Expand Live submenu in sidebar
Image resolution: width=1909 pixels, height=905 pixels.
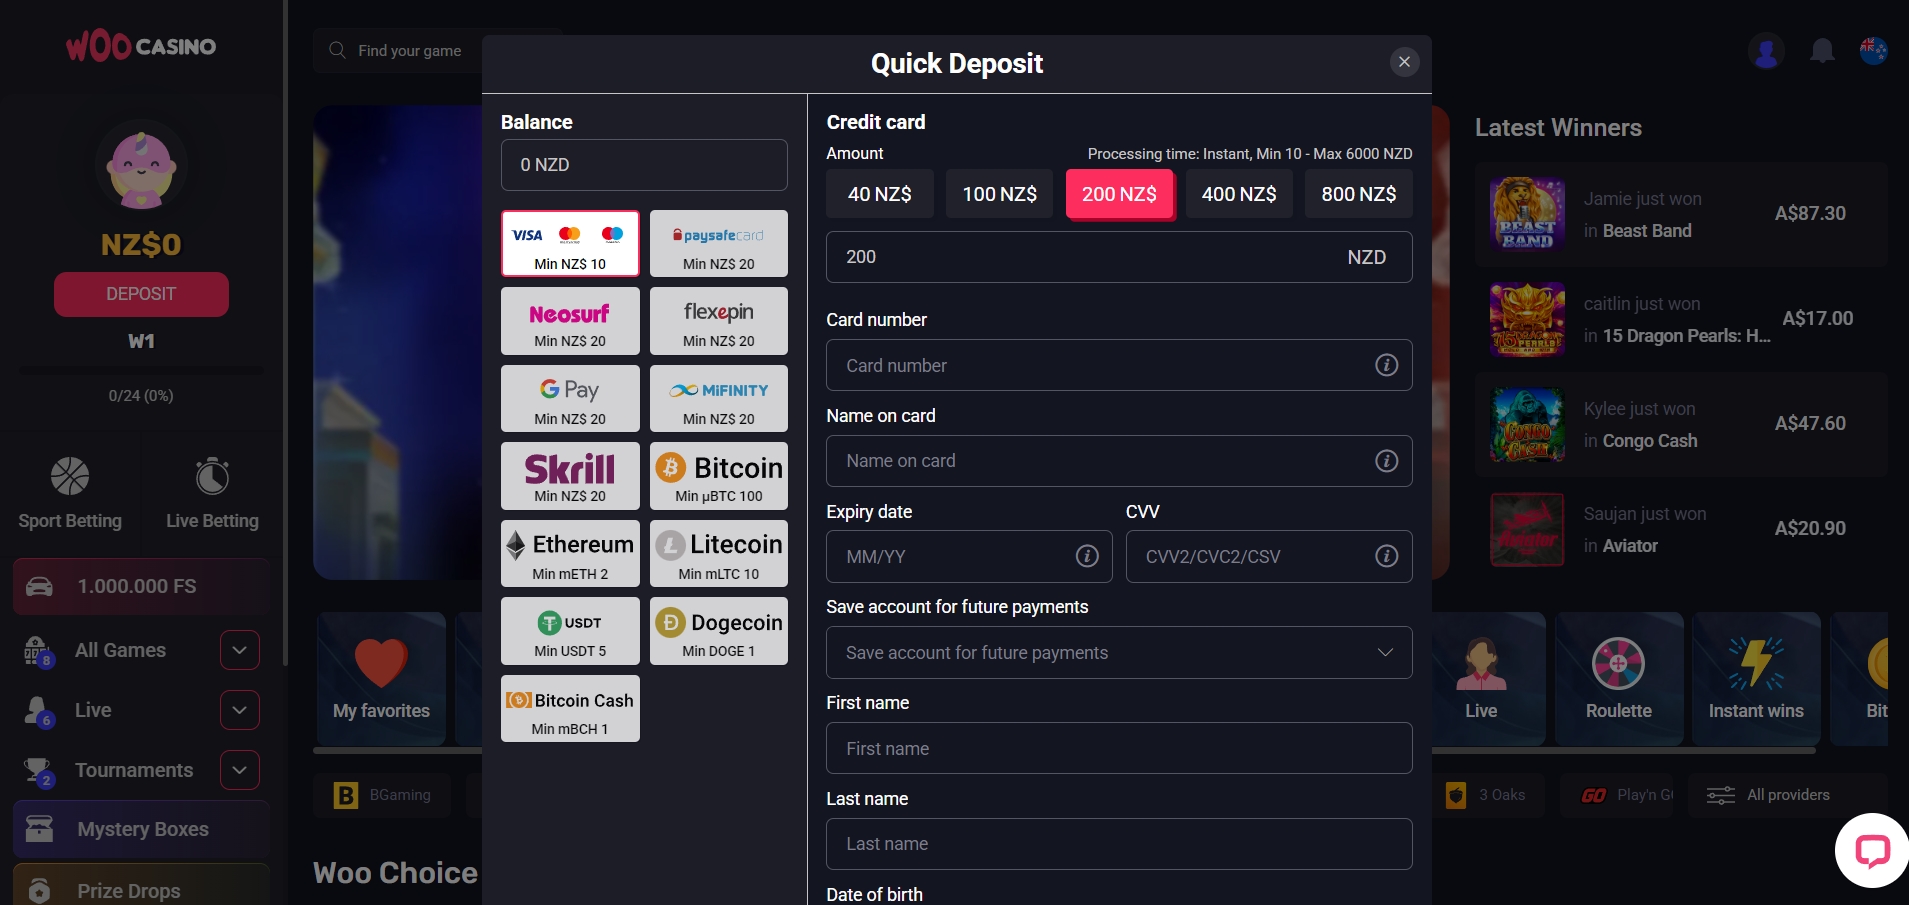[240, 710]
